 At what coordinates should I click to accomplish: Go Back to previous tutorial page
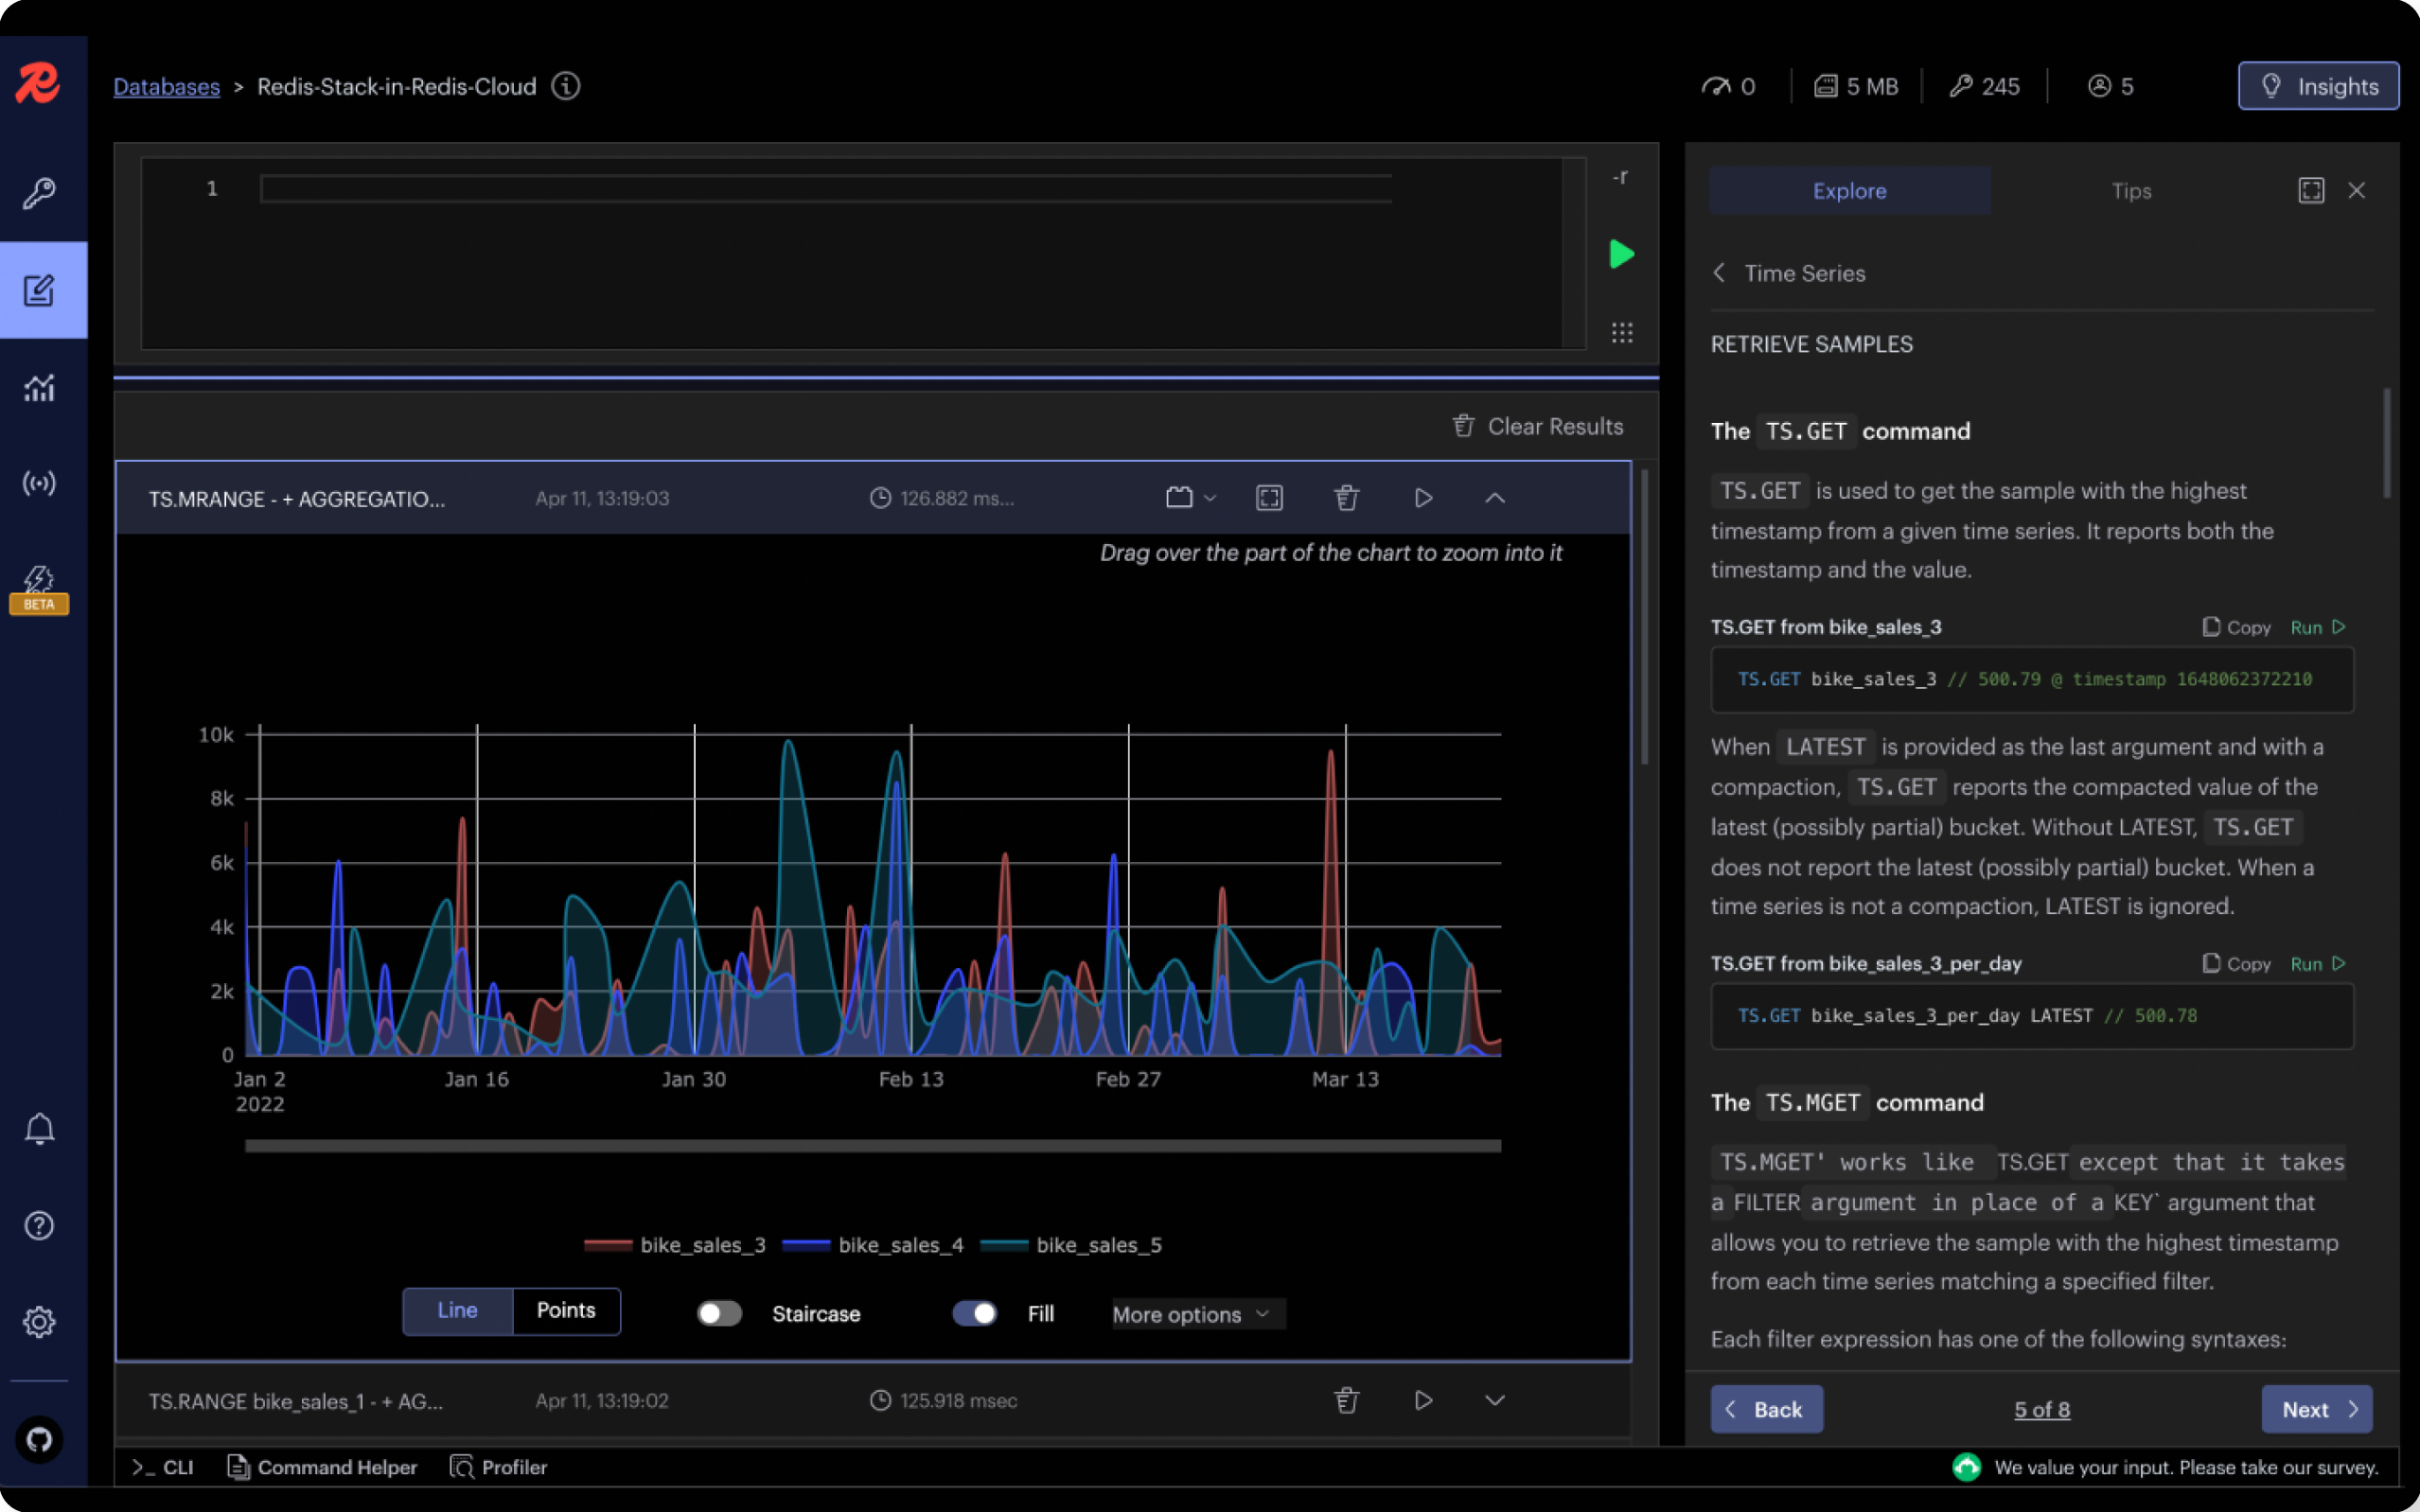(1766, 1408)
